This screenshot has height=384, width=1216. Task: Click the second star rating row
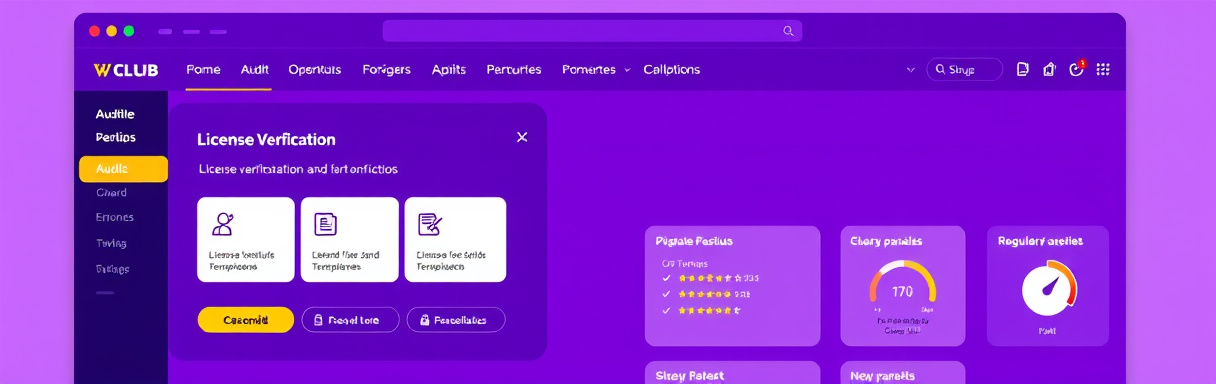[714, 294]
